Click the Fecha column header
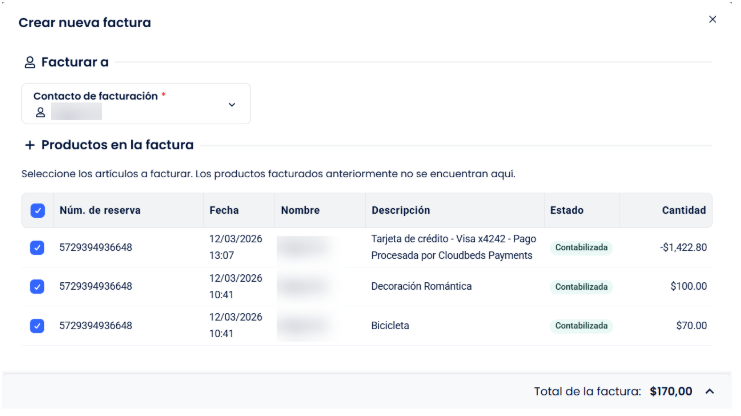This screenshot has width=741, height=416. click(224, 211)
